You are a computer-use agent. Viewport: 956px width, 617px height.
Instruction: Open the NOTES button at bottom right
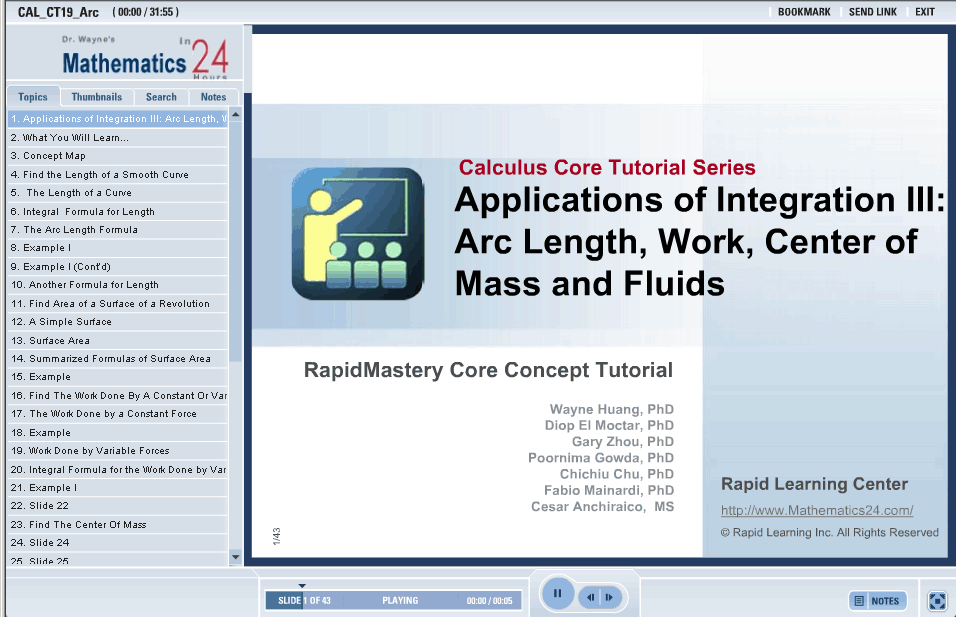pyautogui.click(x=878, y=601)
